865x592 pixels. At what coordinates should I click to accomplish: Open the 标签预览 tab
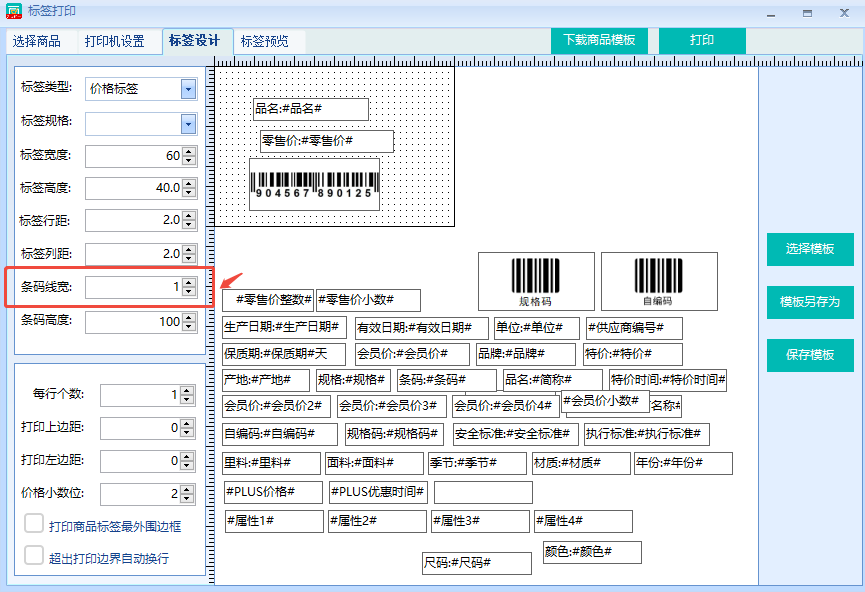(x=265, y=41)
